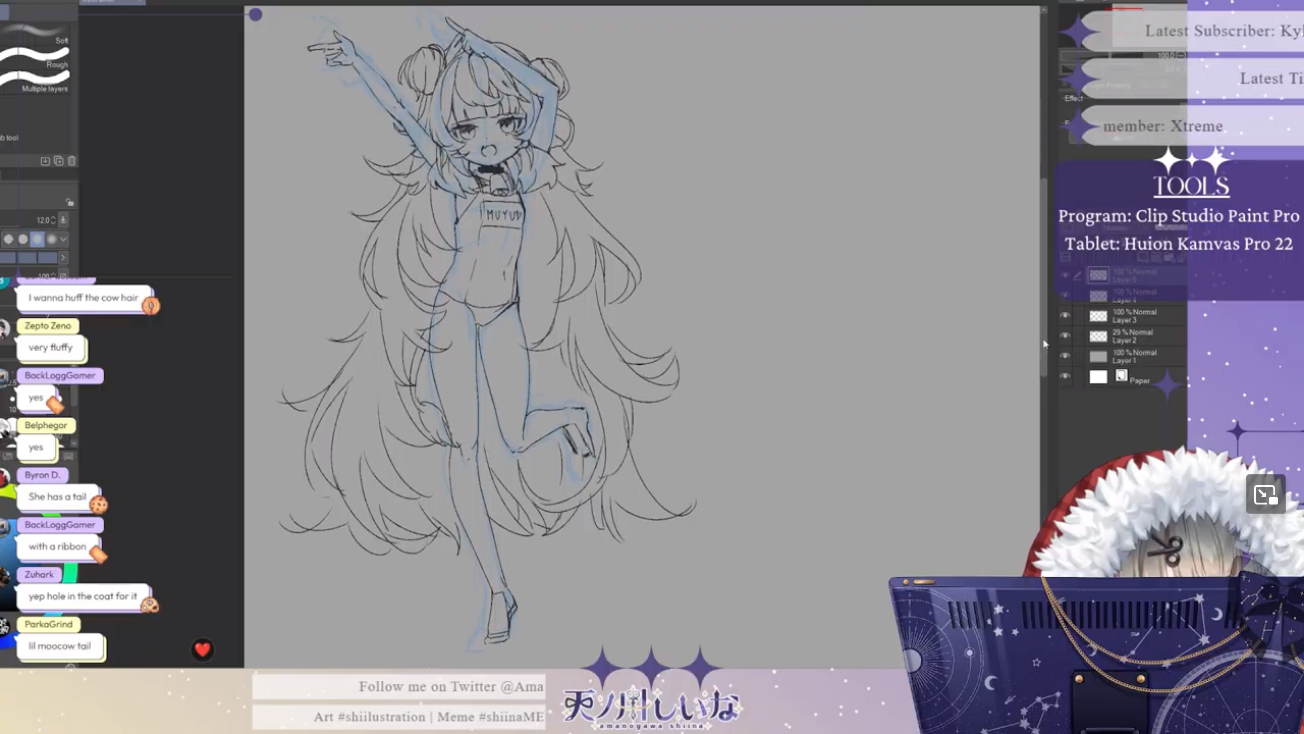Screen dimensions: 1304x734
Task: Expand the stabilization row arrow
Action: pos(63,257)
